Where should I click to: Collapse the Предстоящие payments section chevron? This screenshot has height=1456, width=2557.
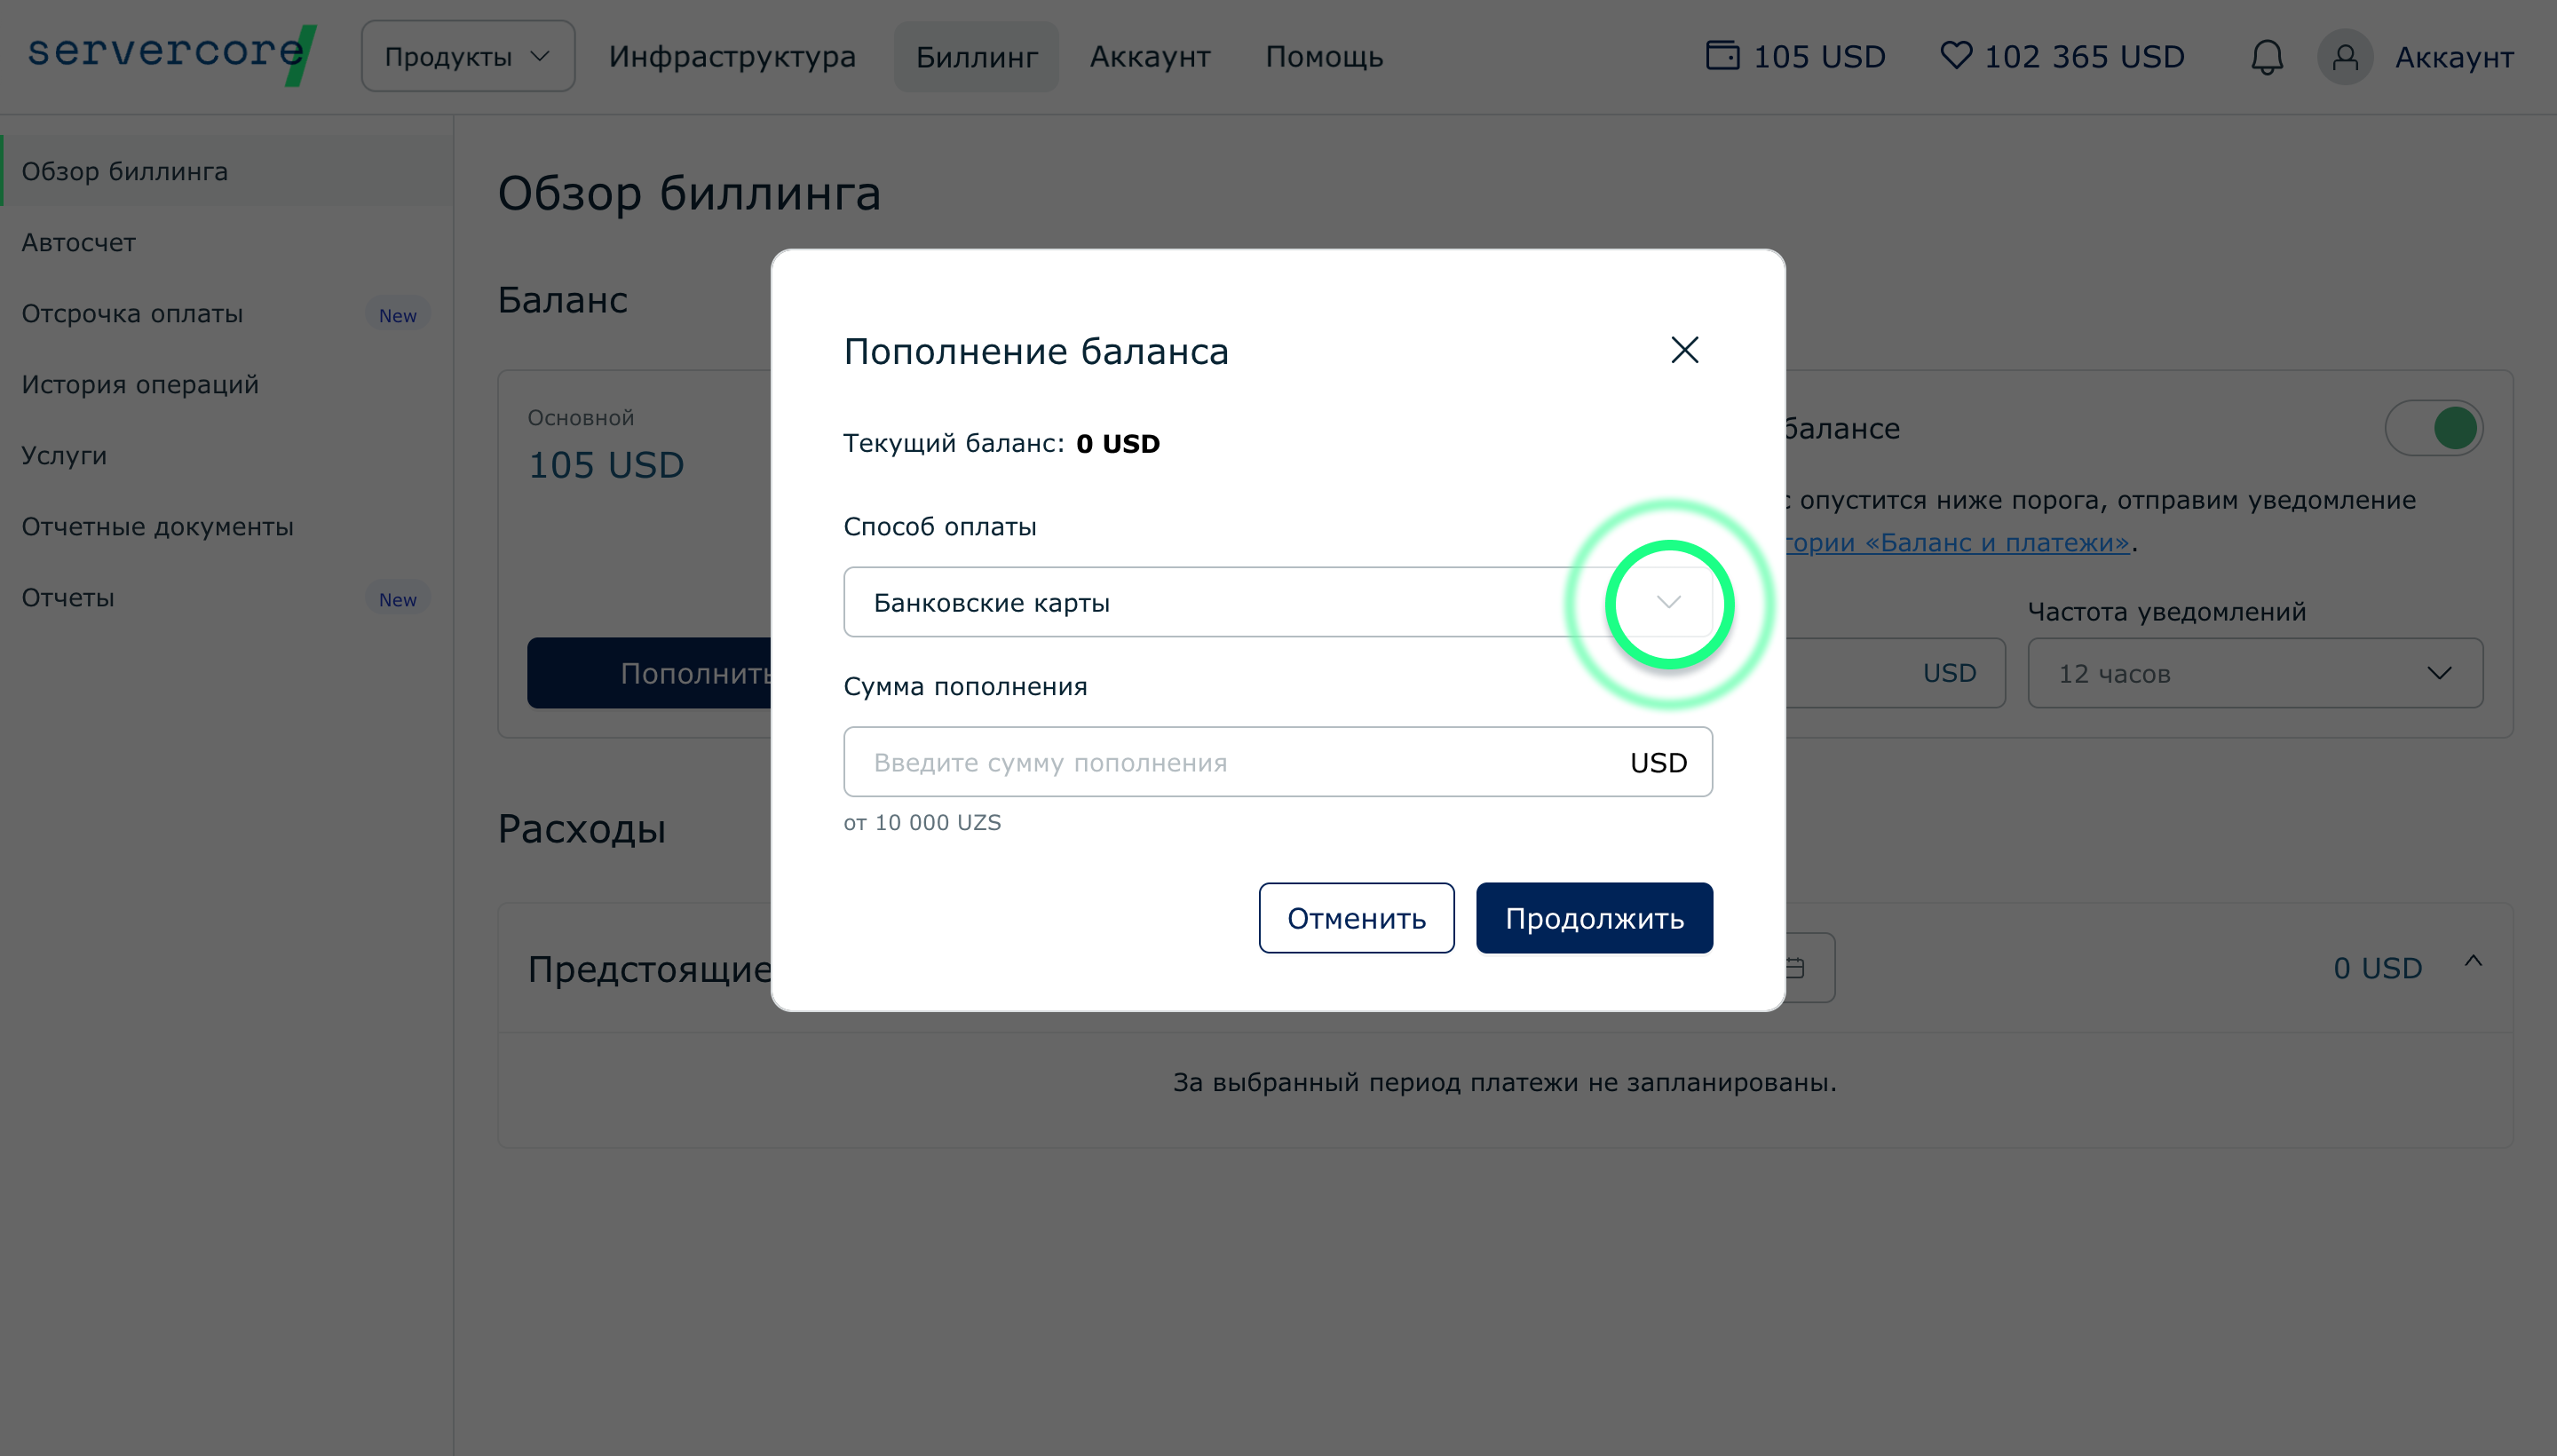pyautogui.click(x=2473, y=962)
